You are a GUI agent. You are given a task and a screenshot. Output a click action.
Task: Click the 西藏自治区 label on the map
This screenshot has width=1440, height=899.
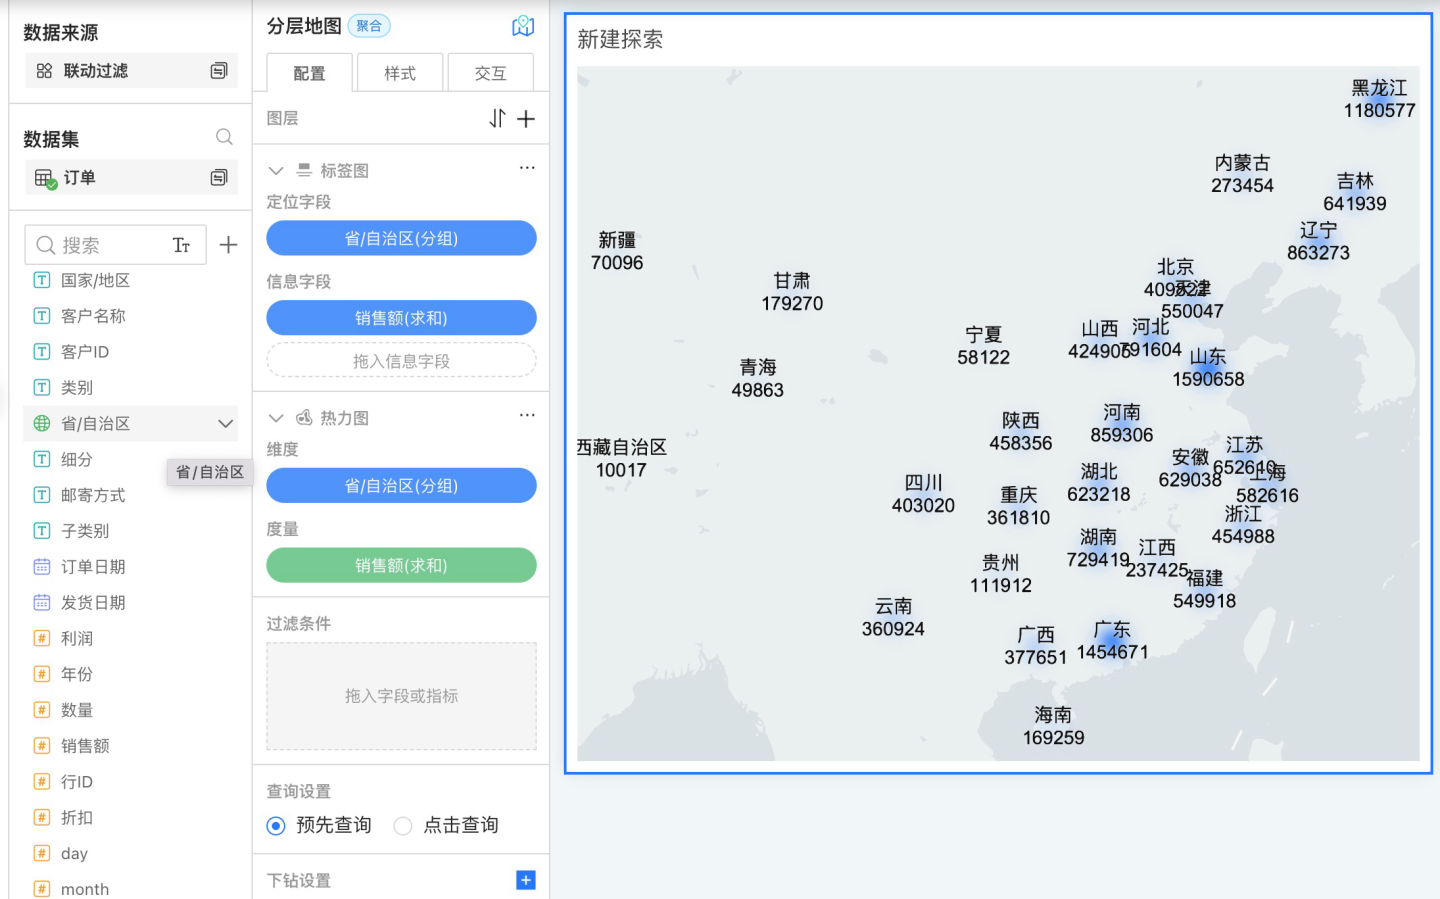[x=621, y=458]
